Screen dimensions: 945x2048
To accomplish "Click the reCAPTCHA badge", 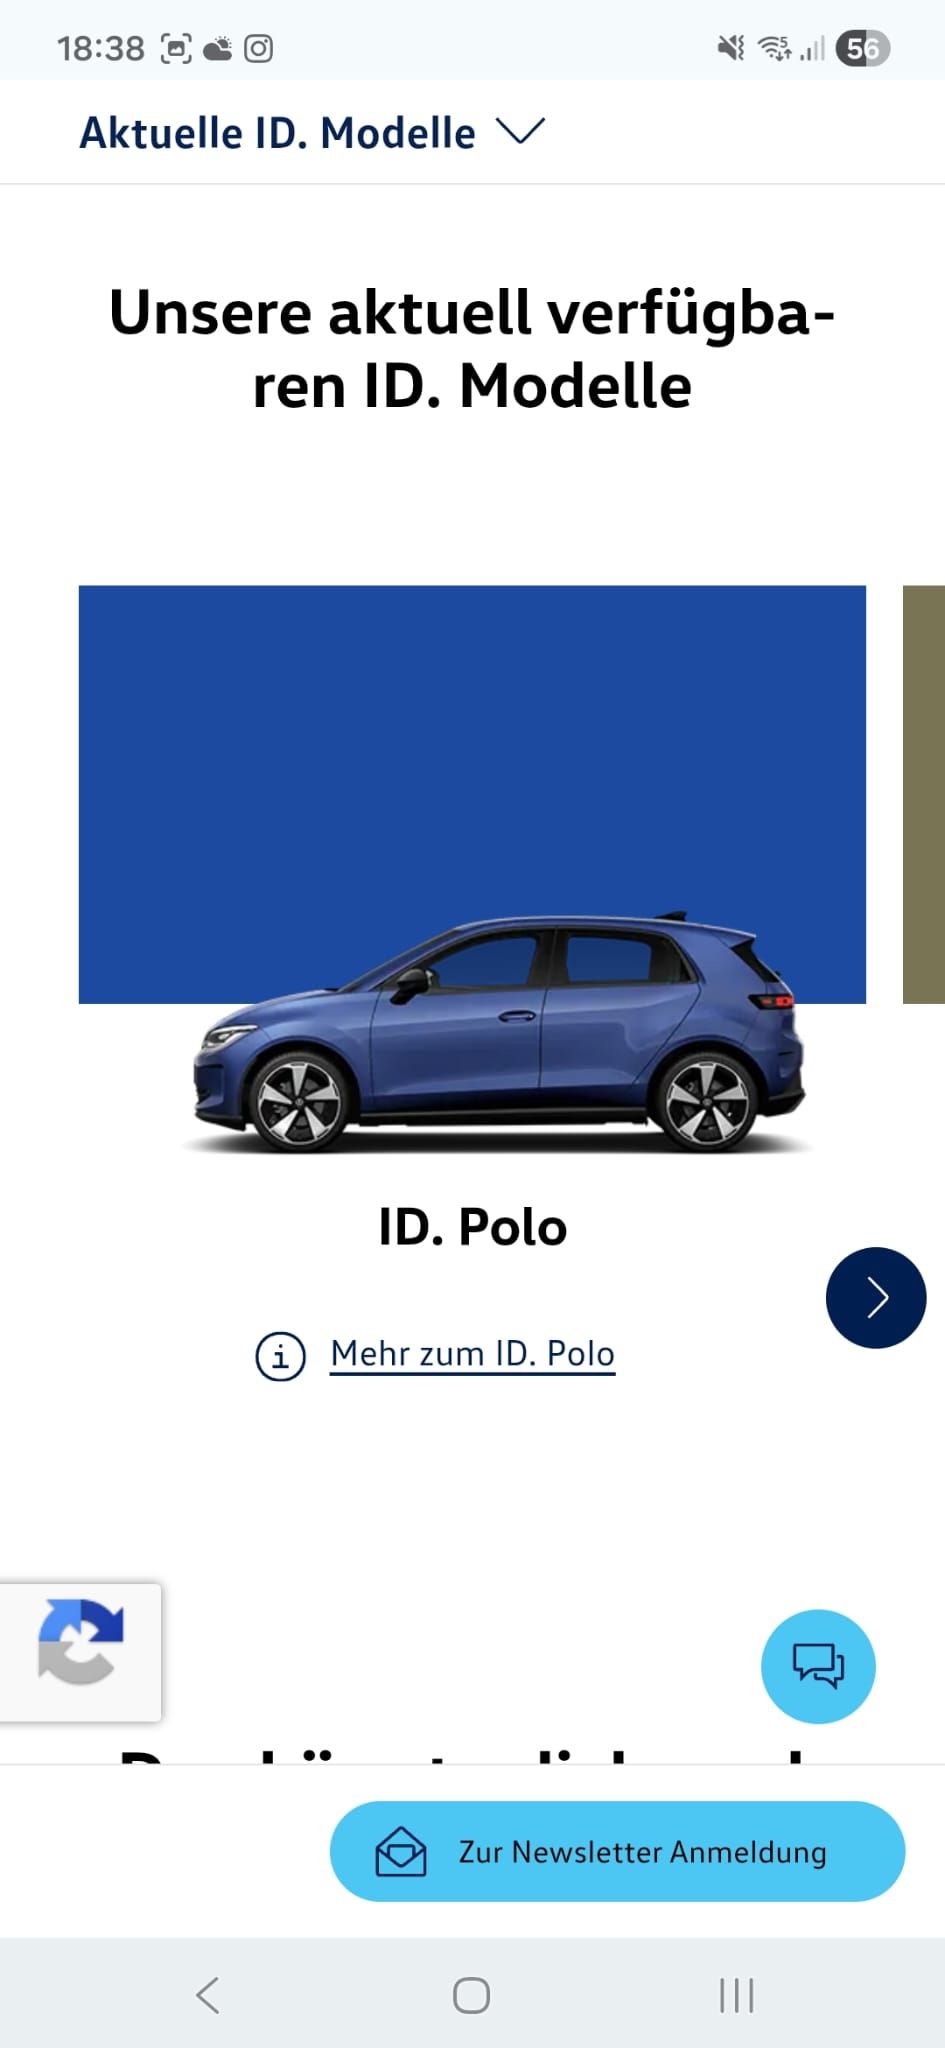I will pos(80,1652).
